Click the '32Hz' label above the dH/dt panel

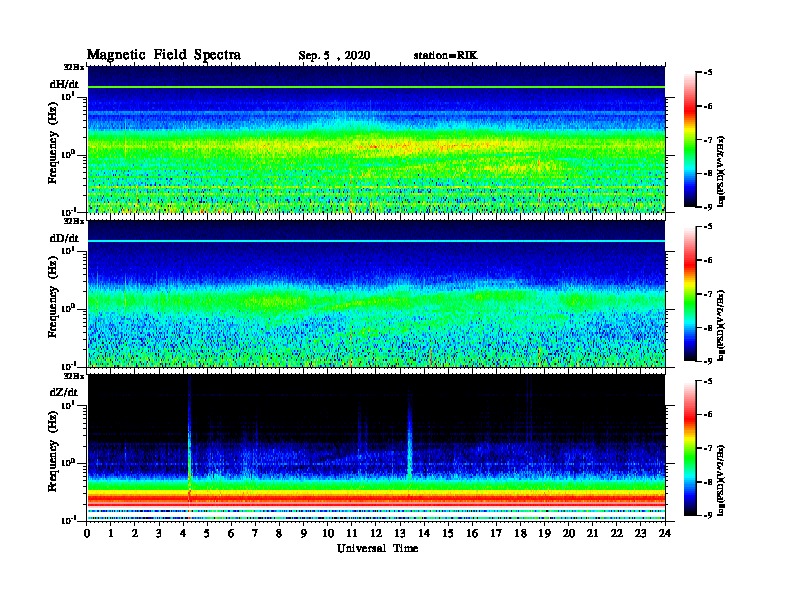74,67
